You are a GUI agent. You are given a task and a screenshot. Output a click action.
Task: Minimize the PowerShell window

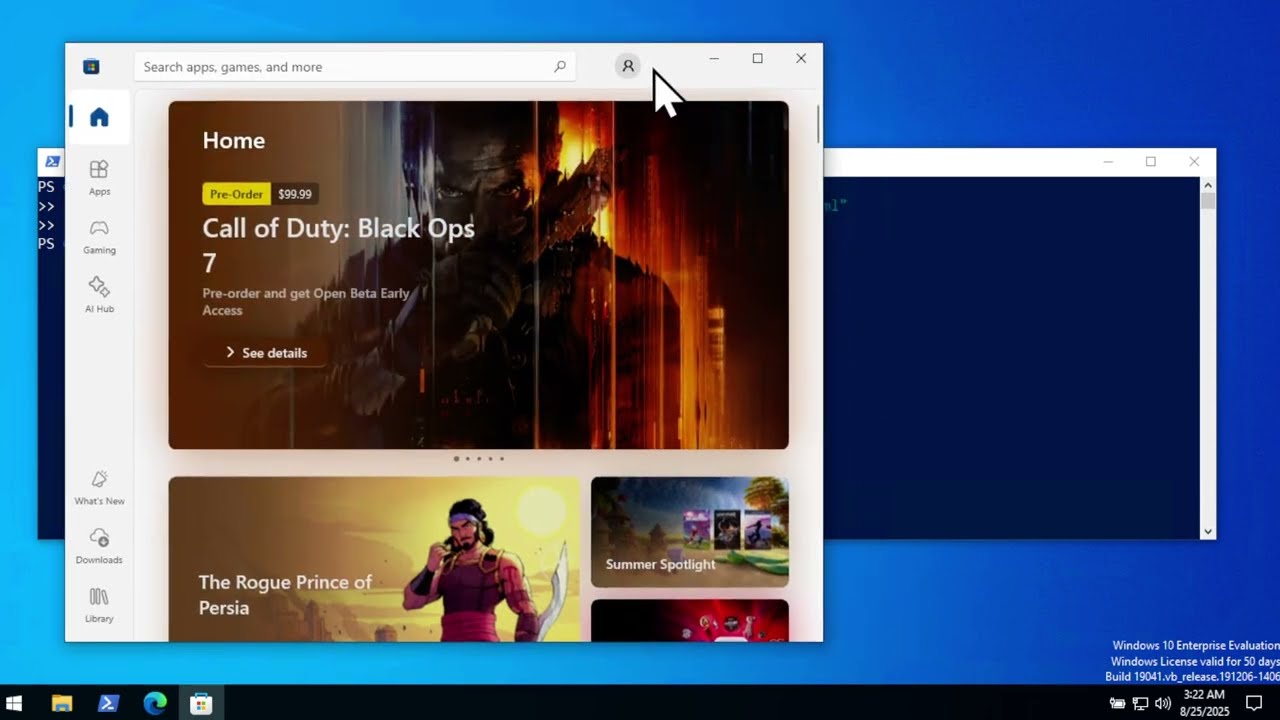coord(1108,162)
